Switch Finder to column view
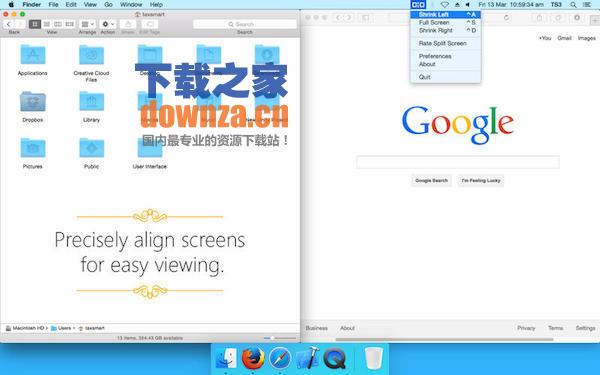600x375 pixels. pos(58,24)
